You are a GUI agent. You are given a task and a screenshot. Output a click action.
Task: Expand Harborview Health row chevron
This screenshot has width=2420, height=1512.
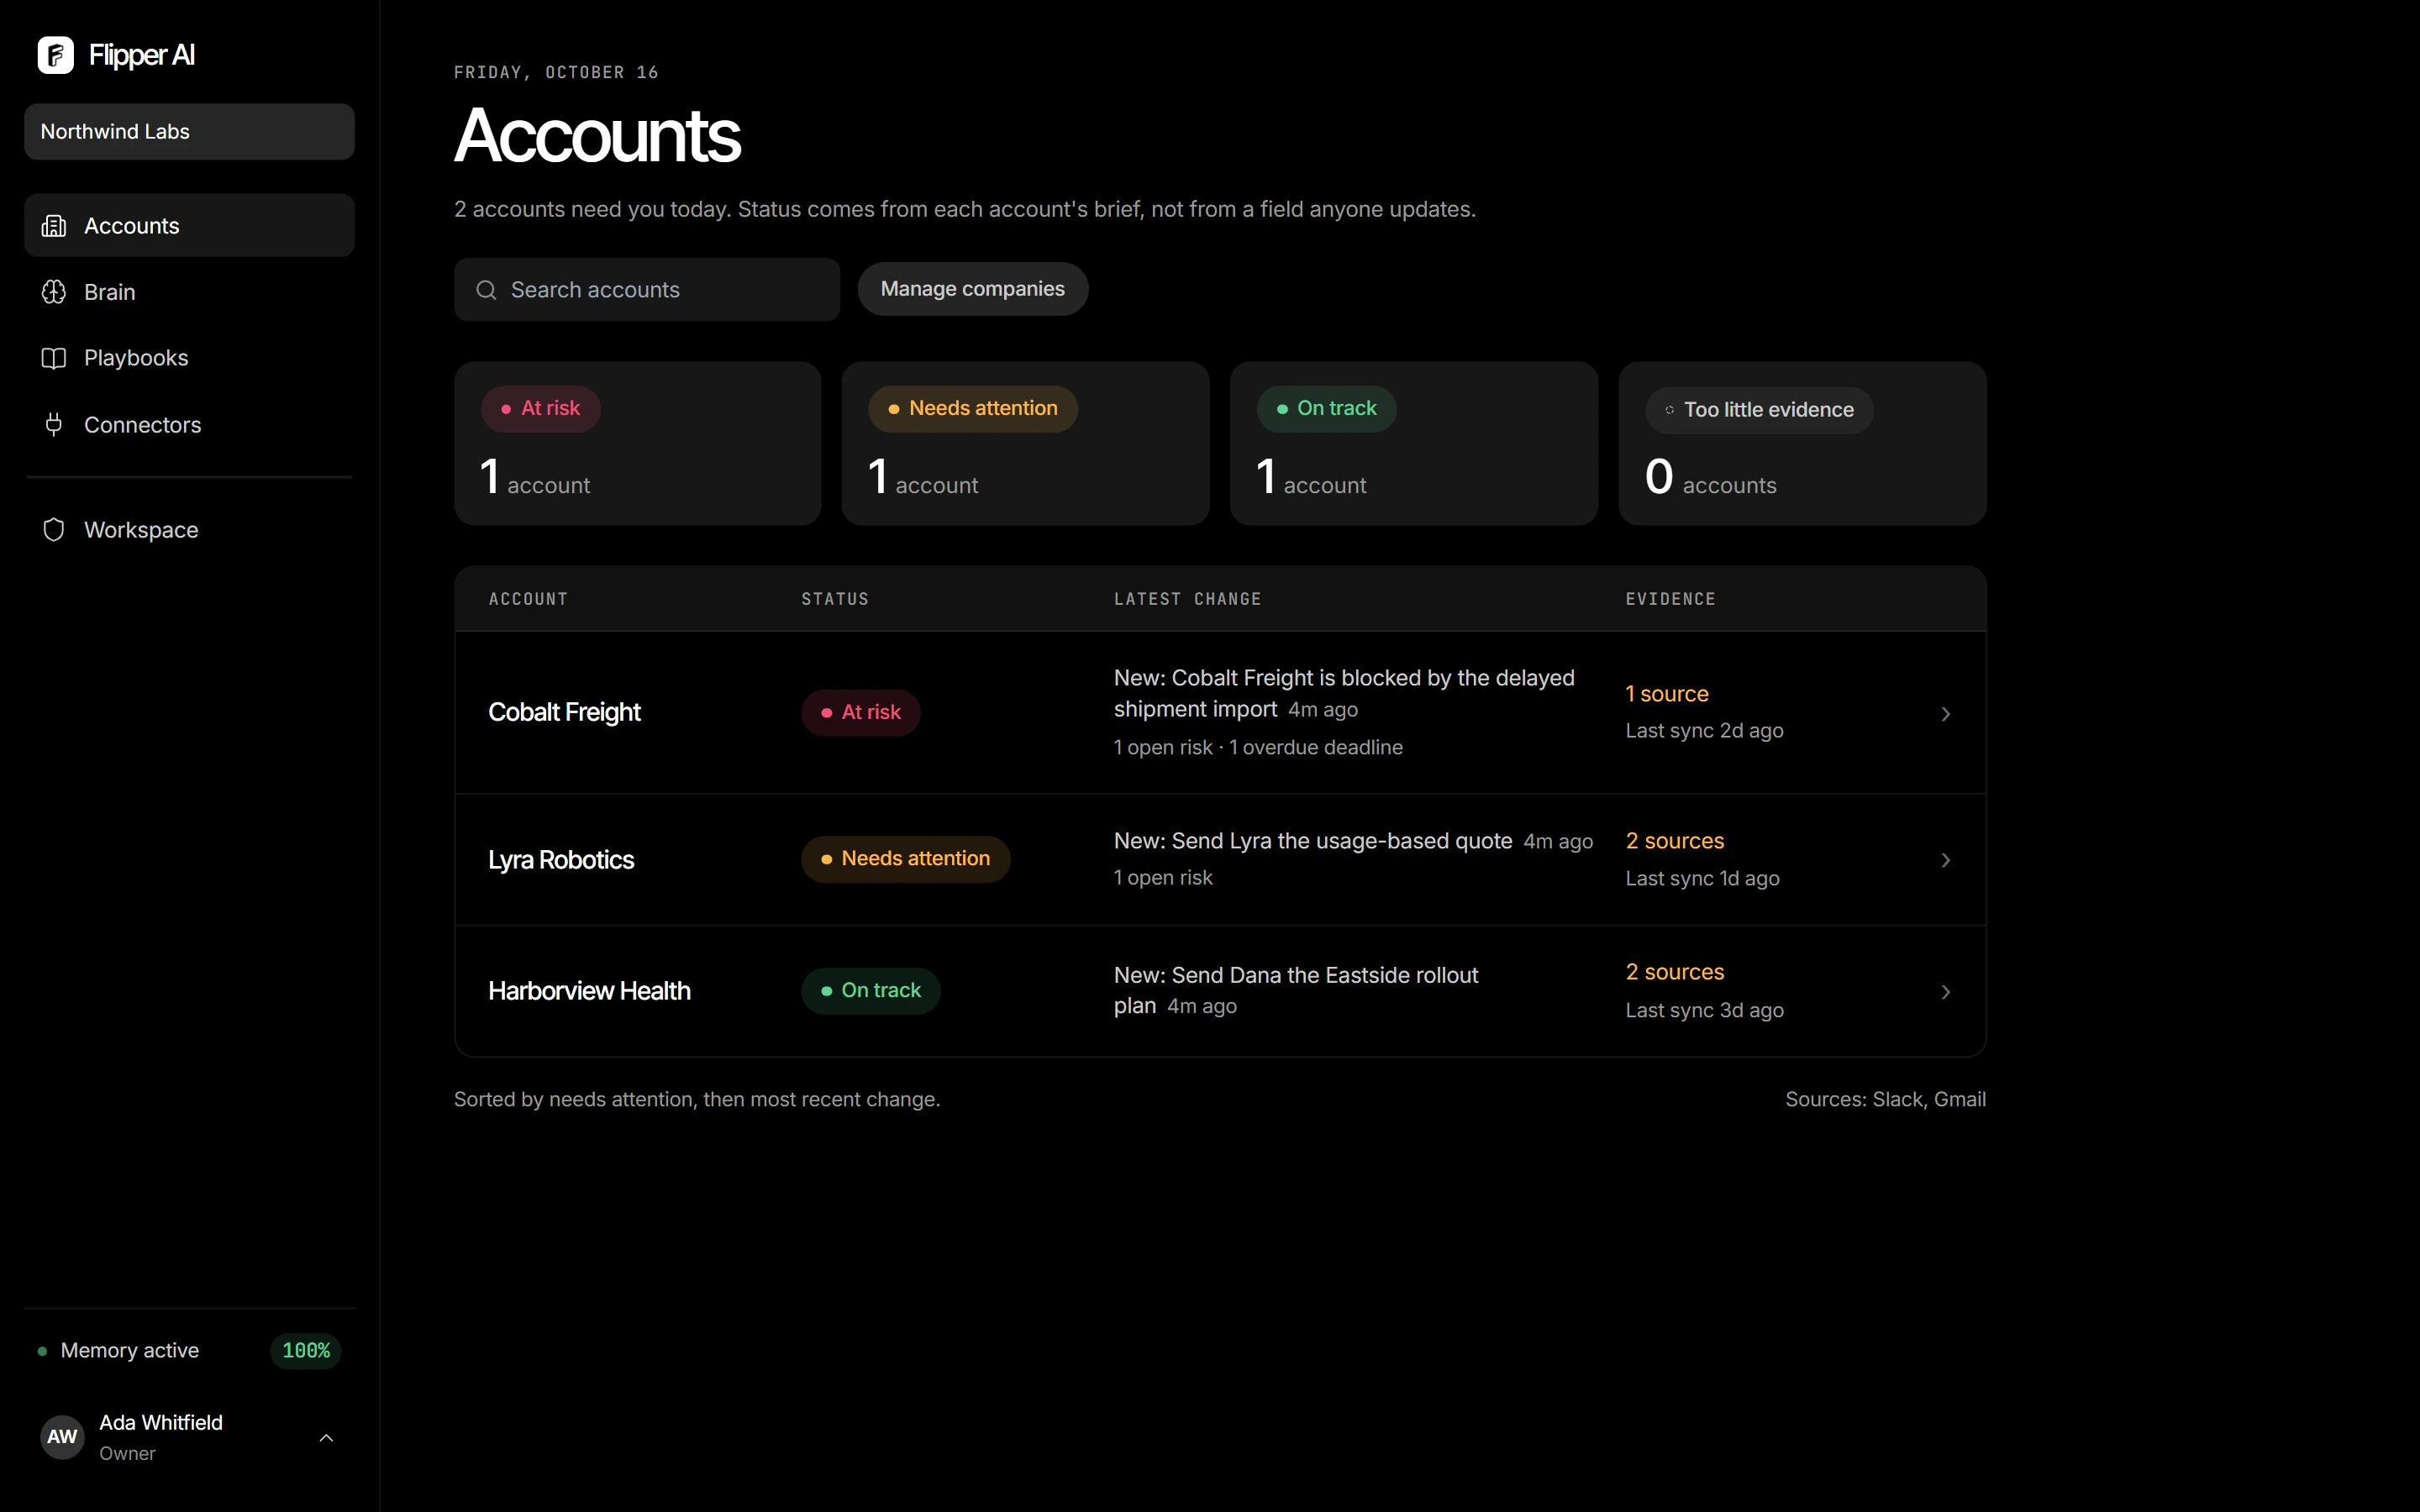[1945, 992]
